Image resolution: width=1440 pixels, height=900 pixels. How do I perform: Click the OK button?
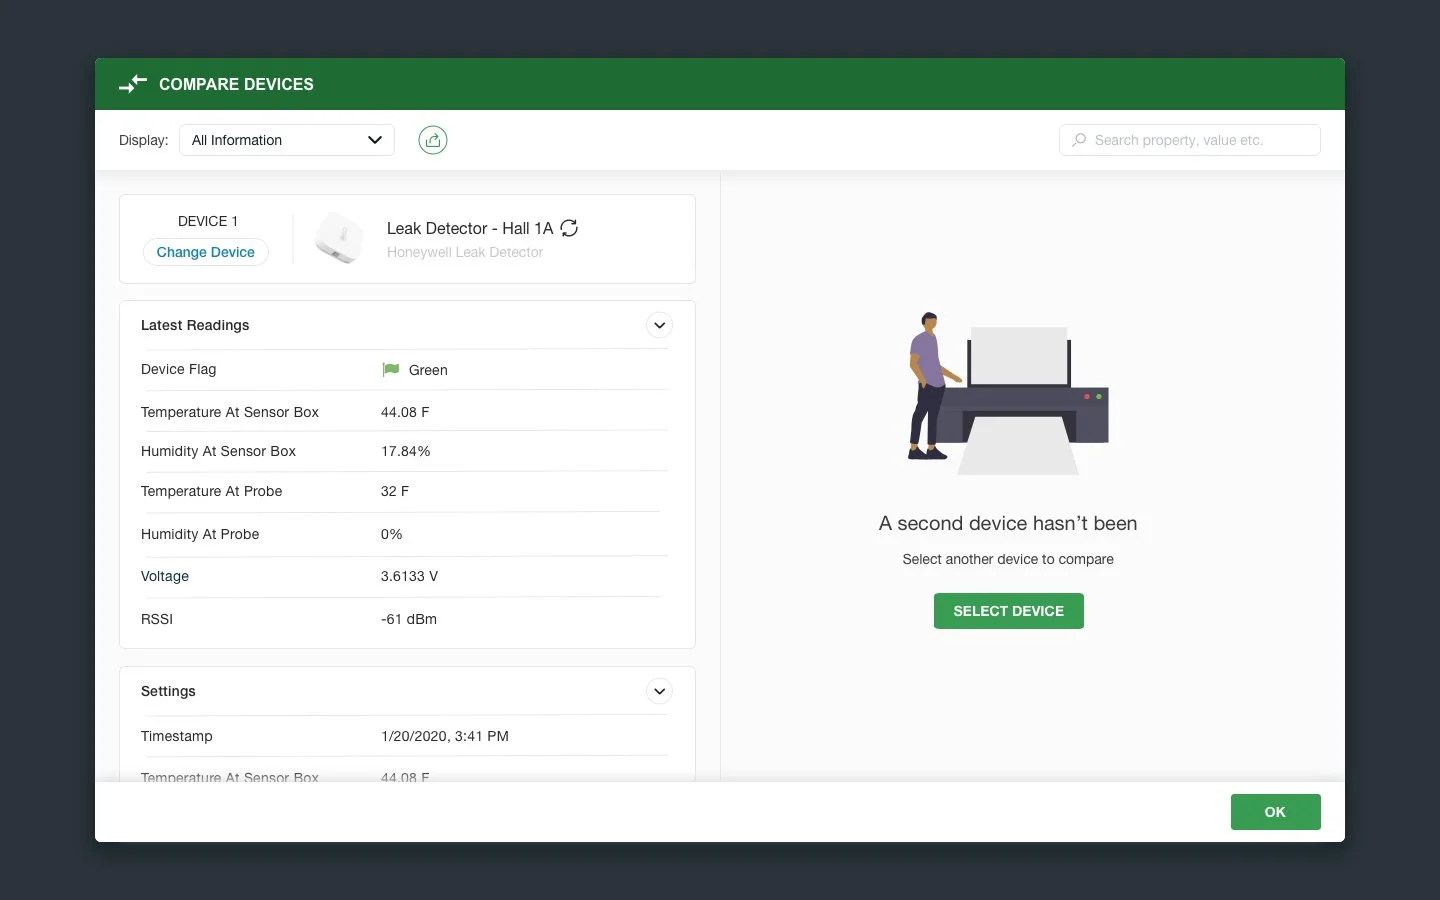[1275, 812]
